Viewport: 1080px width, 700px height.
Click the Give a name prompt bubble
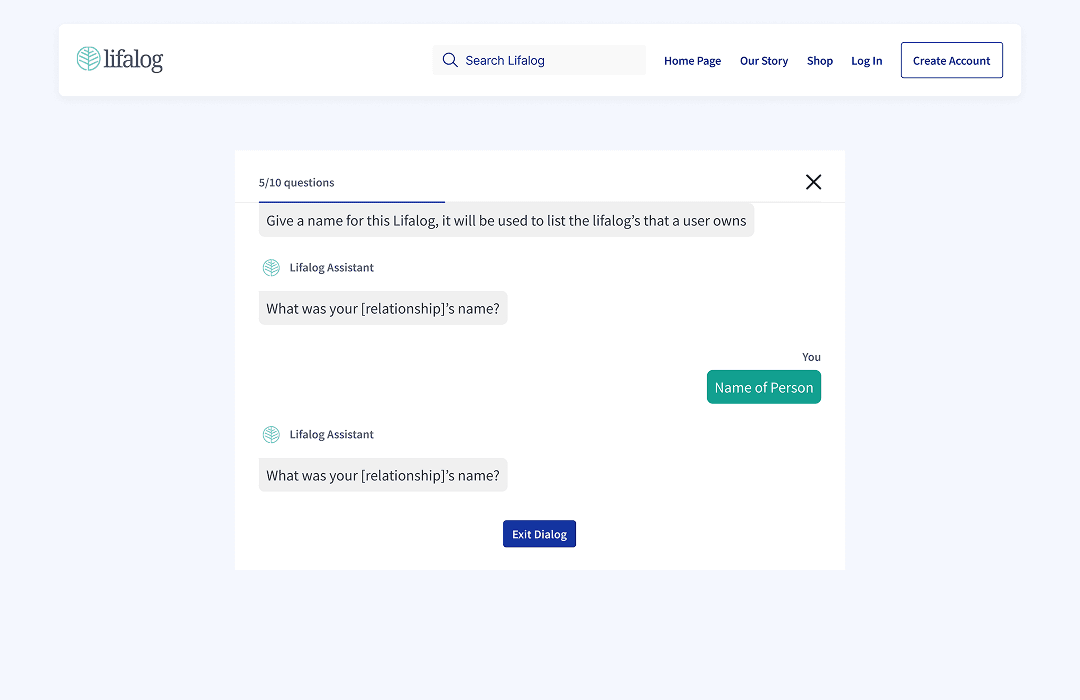[x=506, y=220]
